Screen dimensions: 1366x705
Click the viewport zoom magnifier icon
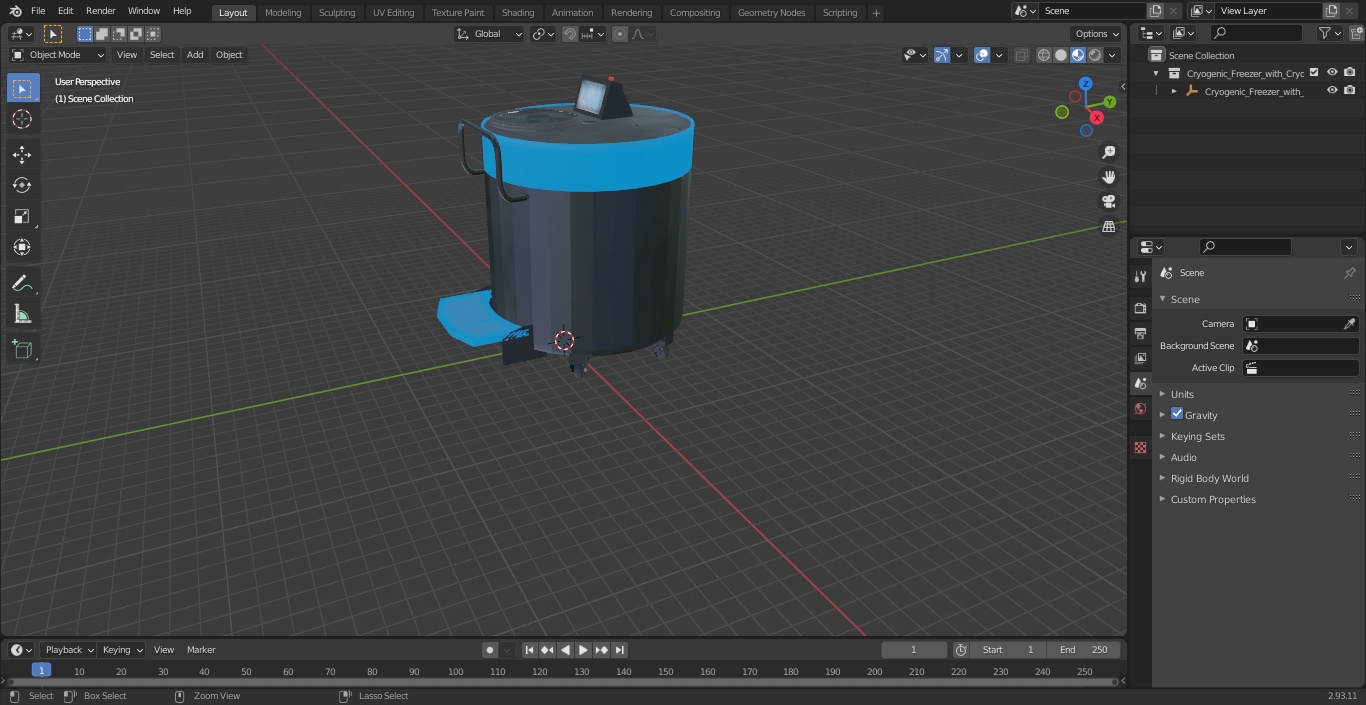(x=1108, y=152)
